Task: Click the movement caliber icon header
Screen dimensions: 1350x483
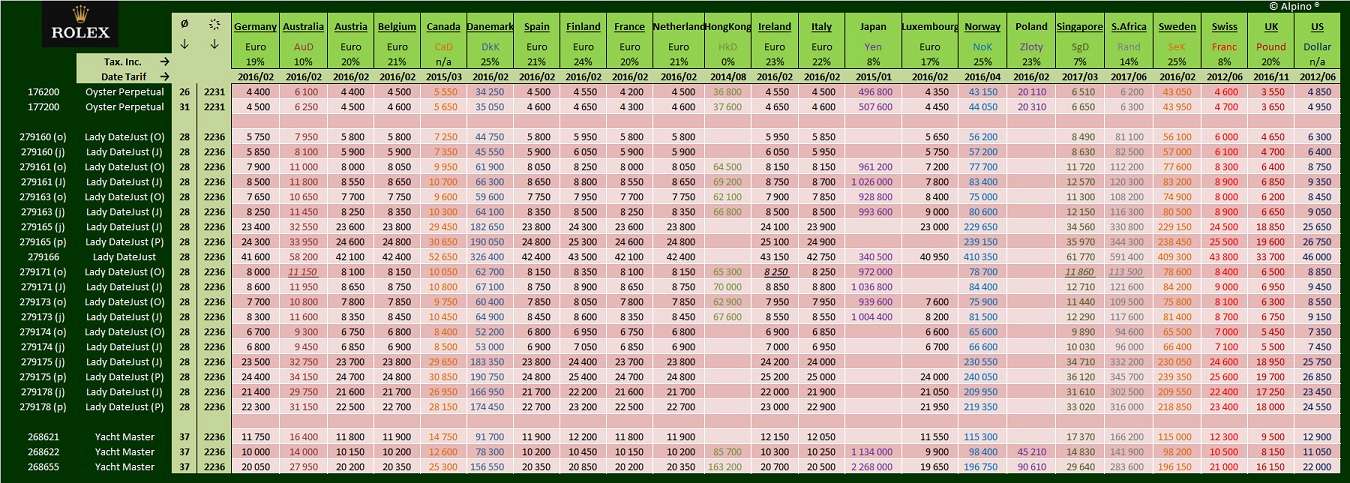Action: point(214,23)
